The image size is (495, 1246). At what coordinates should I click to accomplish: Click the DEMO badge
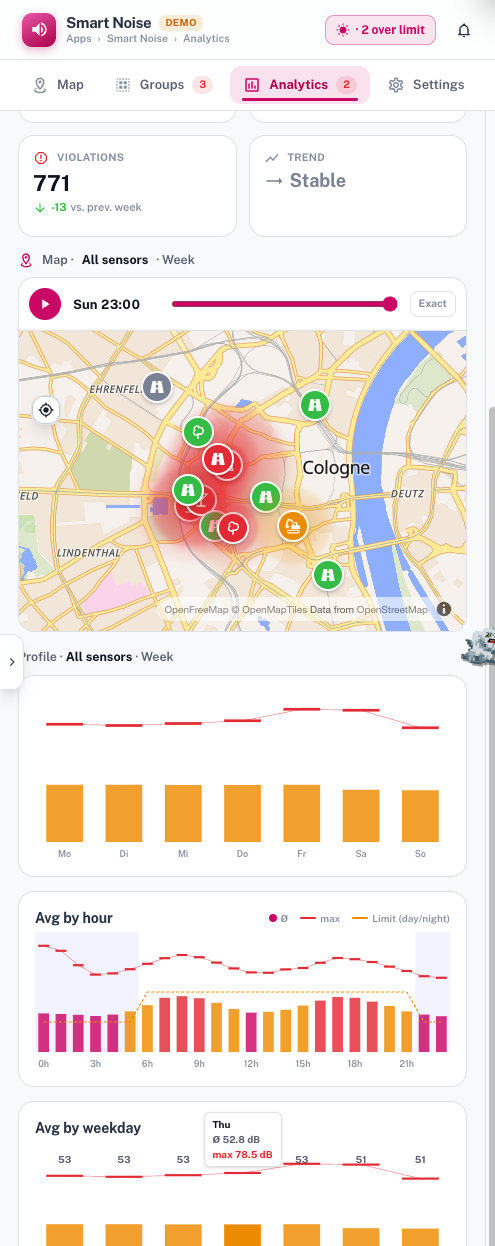182,22
